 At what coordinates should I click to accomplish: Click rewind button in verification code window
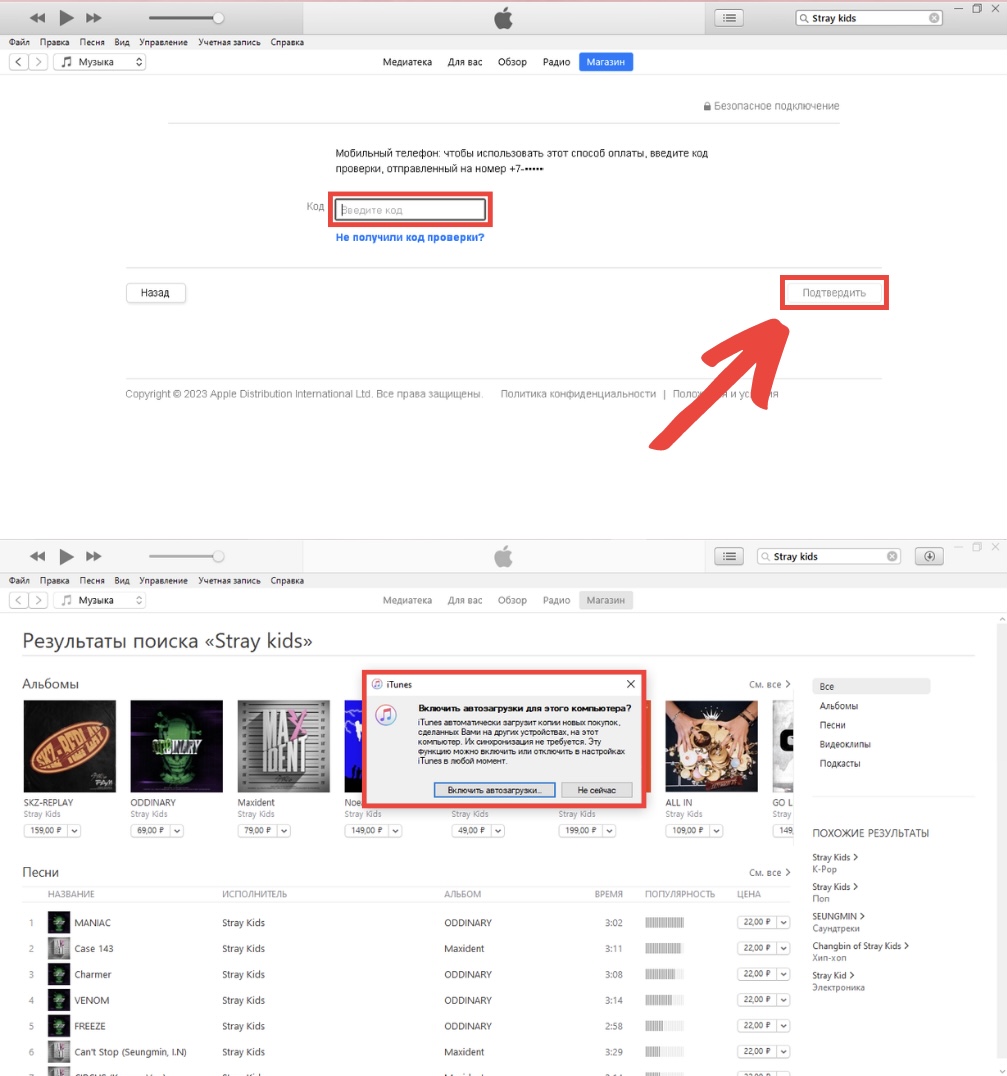point(38,18)
